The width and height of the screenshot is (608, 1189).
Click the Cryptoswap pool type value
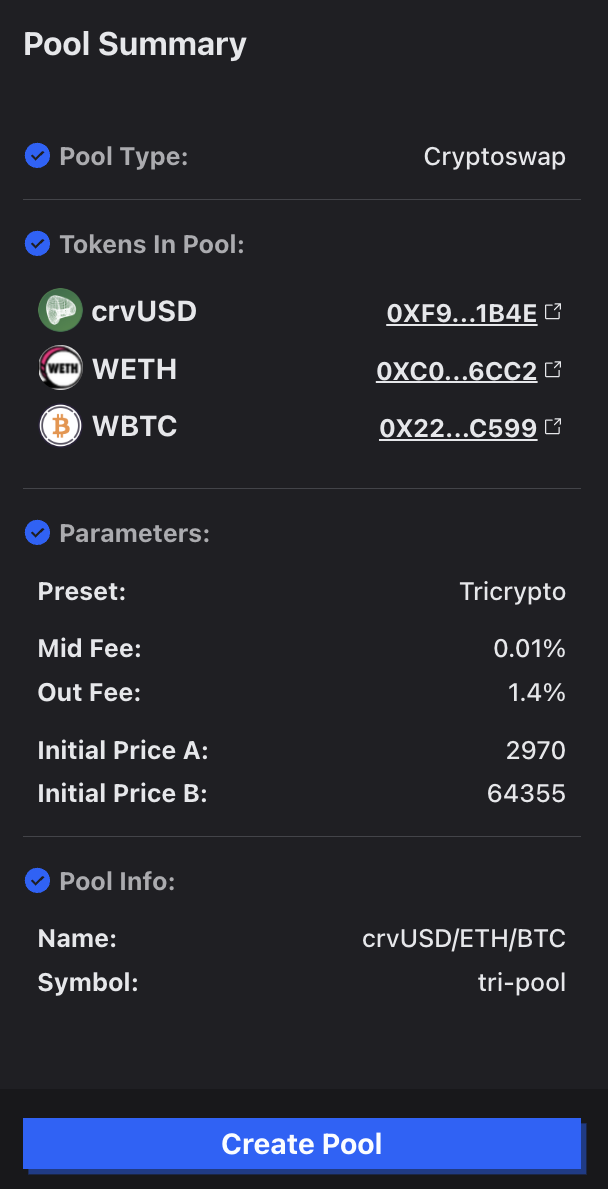[495, 157]
